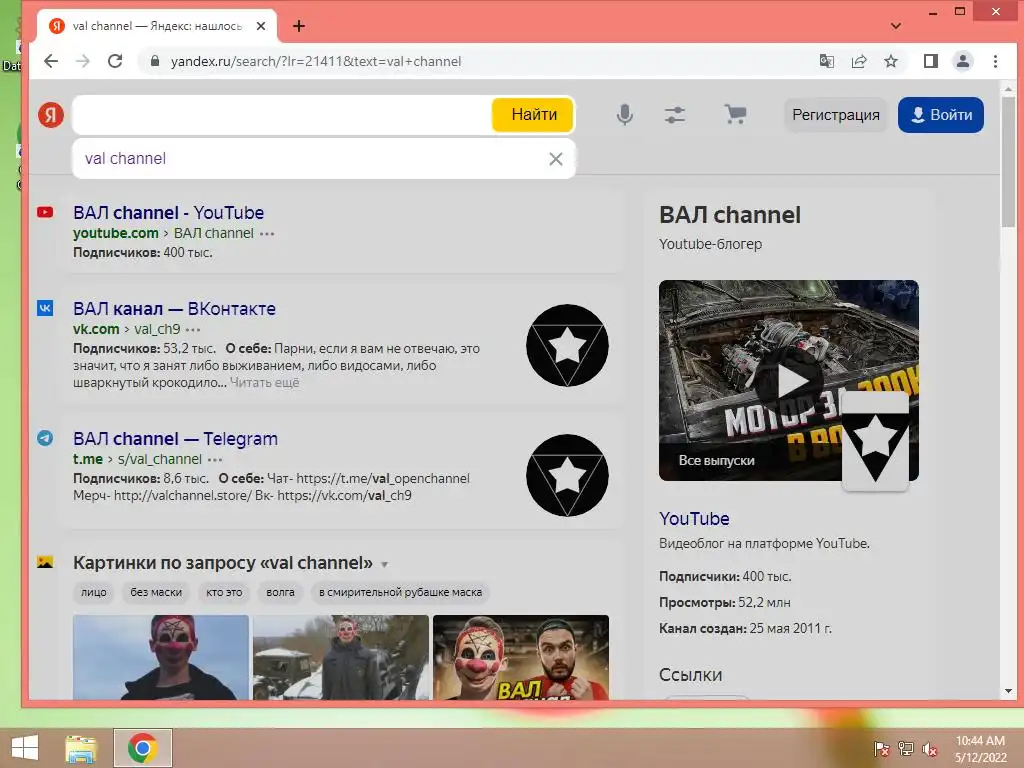Open File Explorer from taskbar
This screenshot has width=1024, height=768.
pyautogui.click(x=81, y=748)
